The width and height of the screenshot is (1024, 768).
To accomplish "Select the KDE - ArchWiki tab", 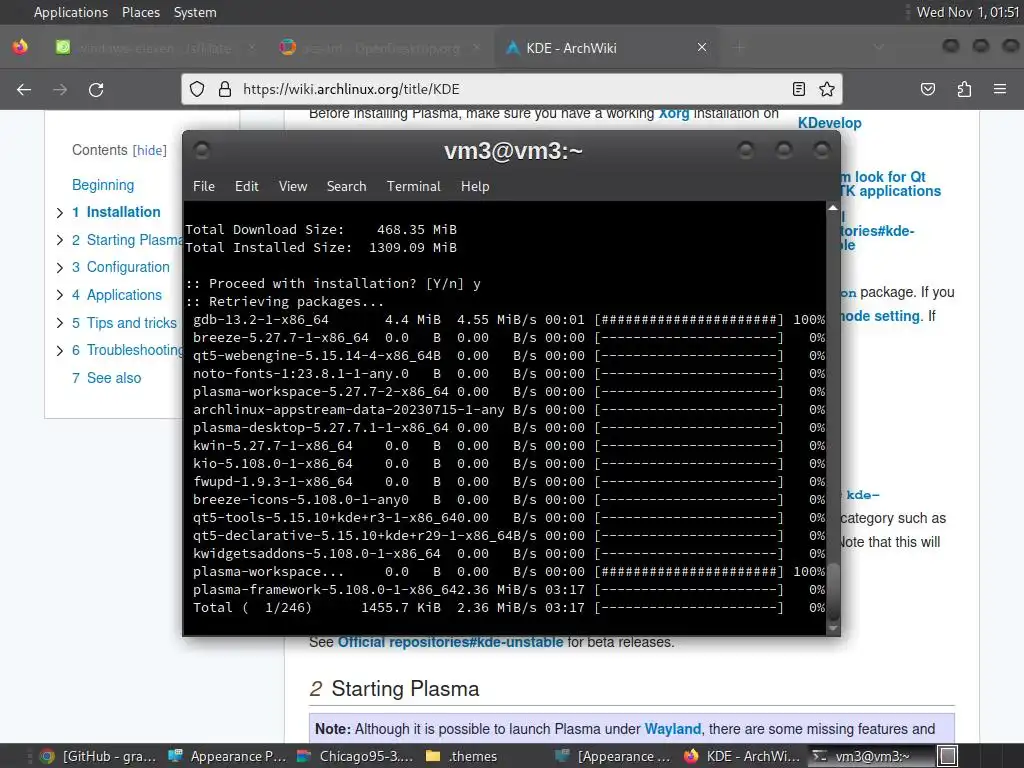I will pos(607,48).
